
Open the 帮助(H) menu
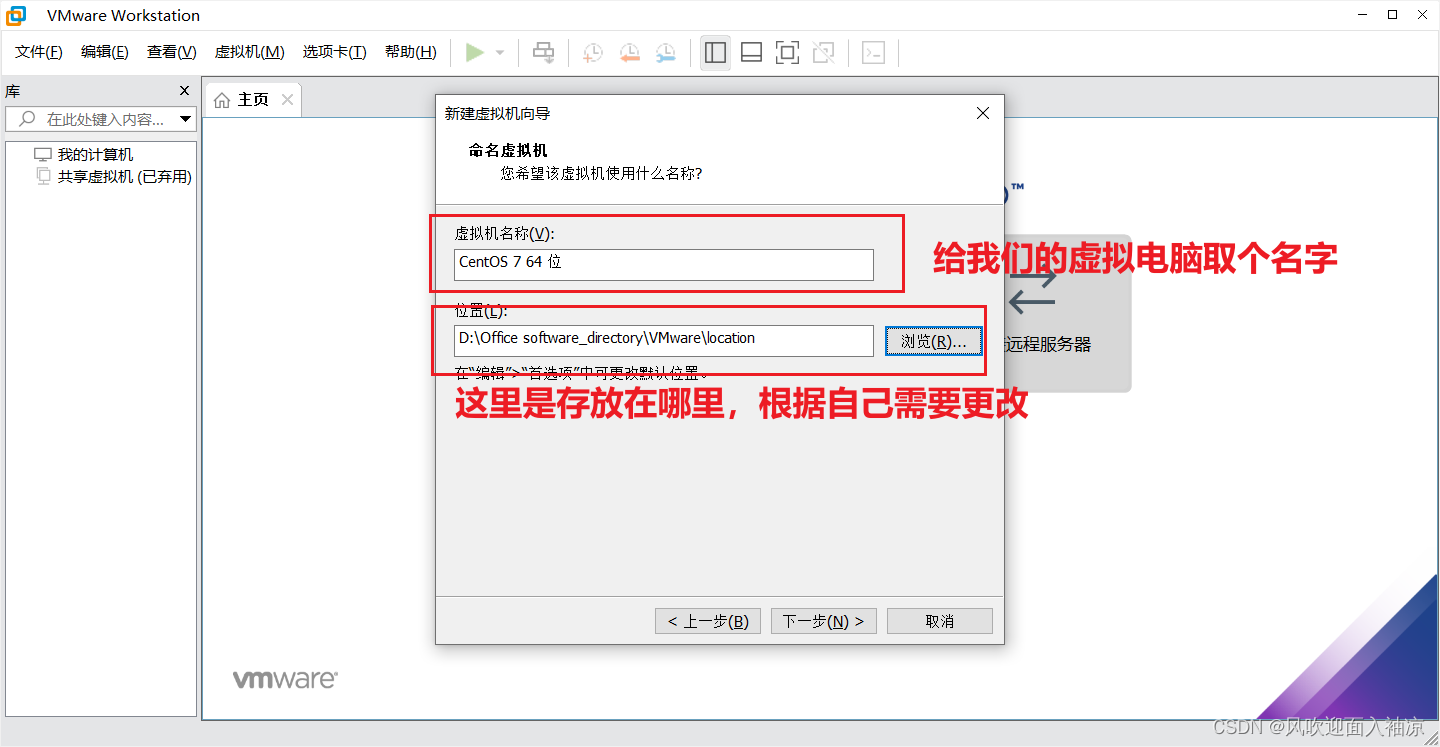point(411,52)
